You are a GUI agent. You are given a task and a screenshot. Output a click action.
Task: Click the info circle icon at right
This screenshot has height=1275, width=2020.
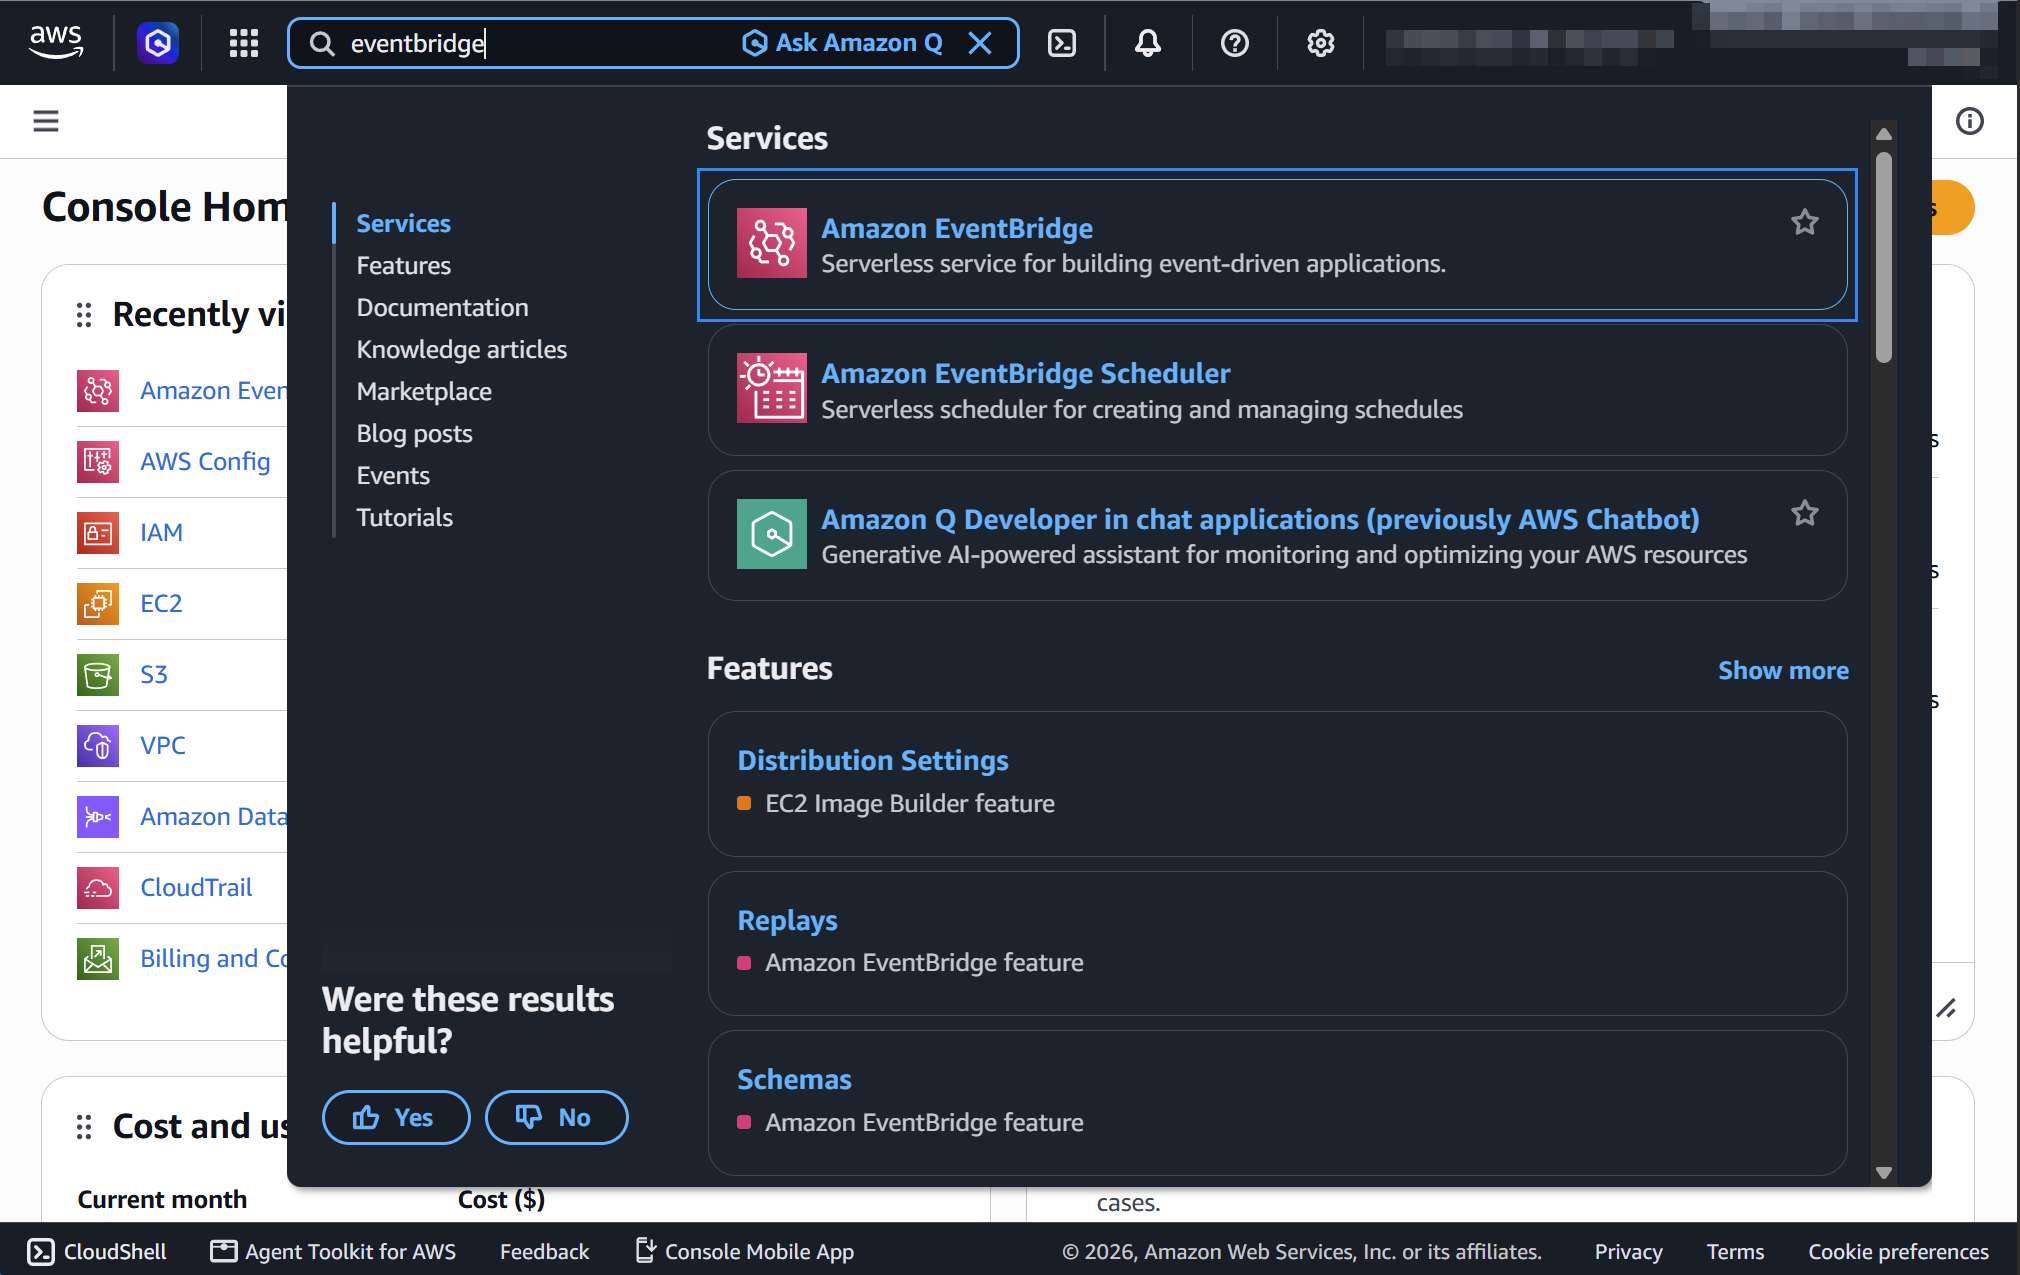[1970, 121]
